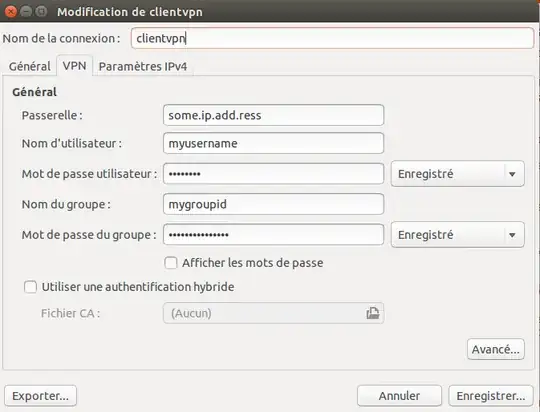
Task: Click the Nom du groupe field
Action: (273, 204)
